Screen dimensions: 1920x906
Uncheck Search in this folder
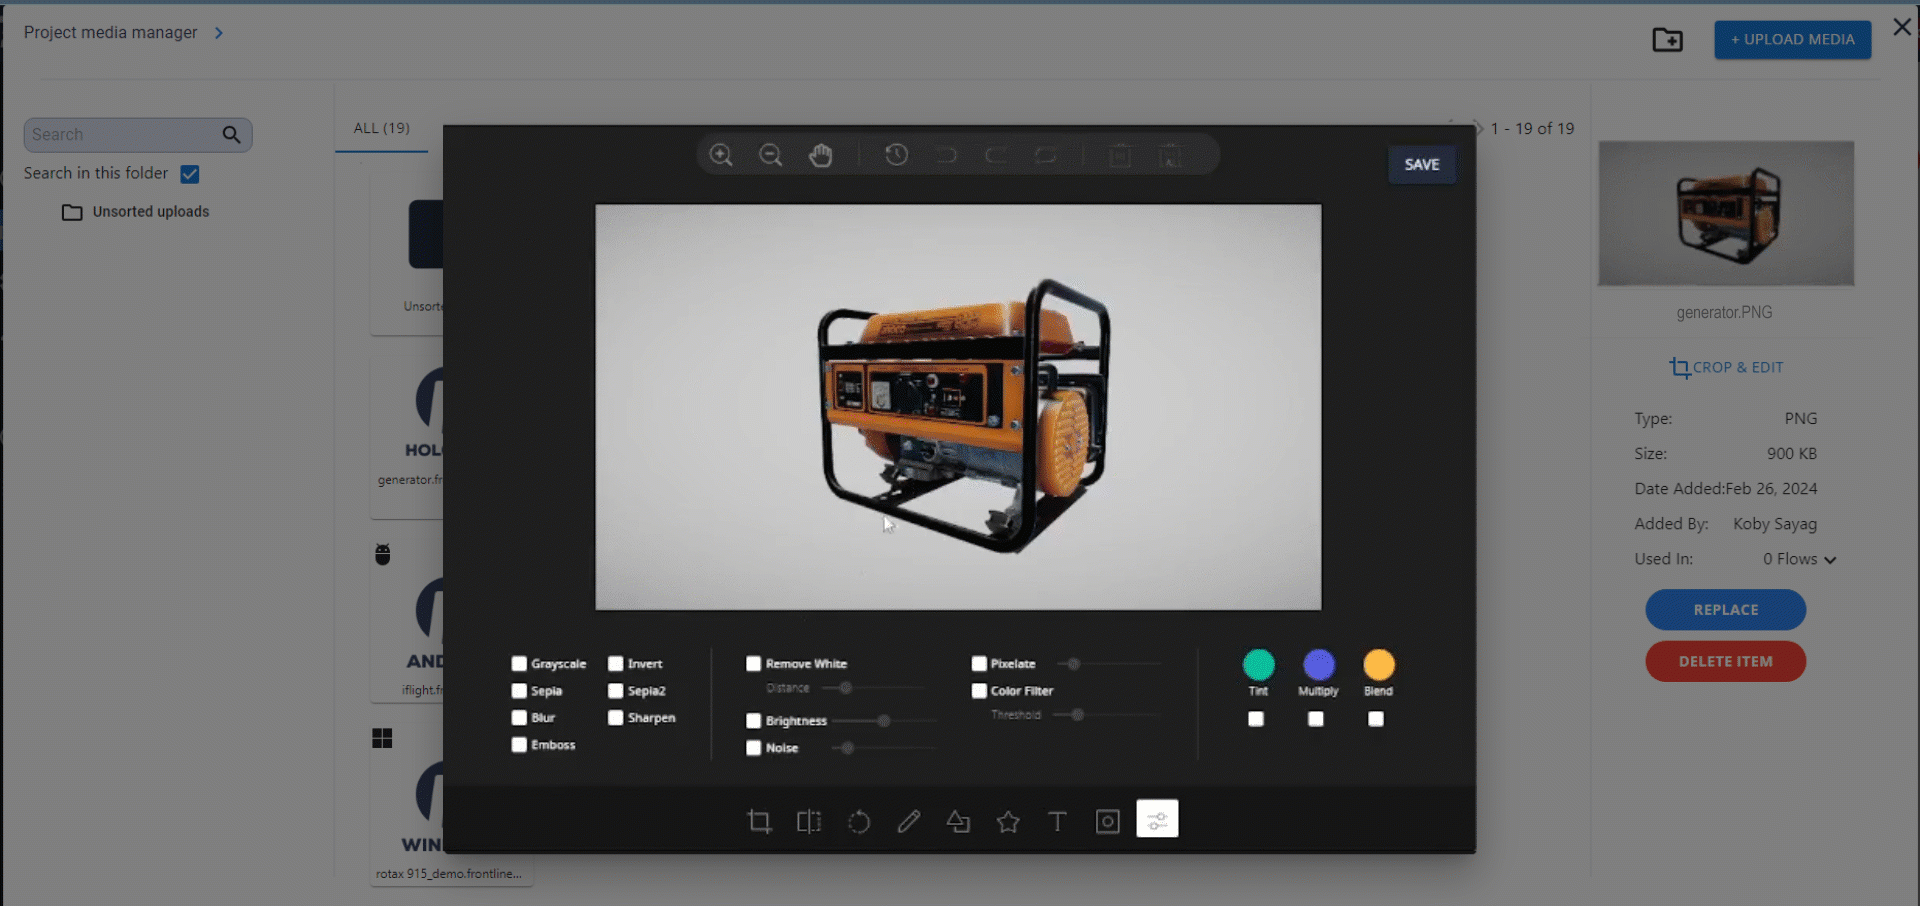(x=190, y=174)
